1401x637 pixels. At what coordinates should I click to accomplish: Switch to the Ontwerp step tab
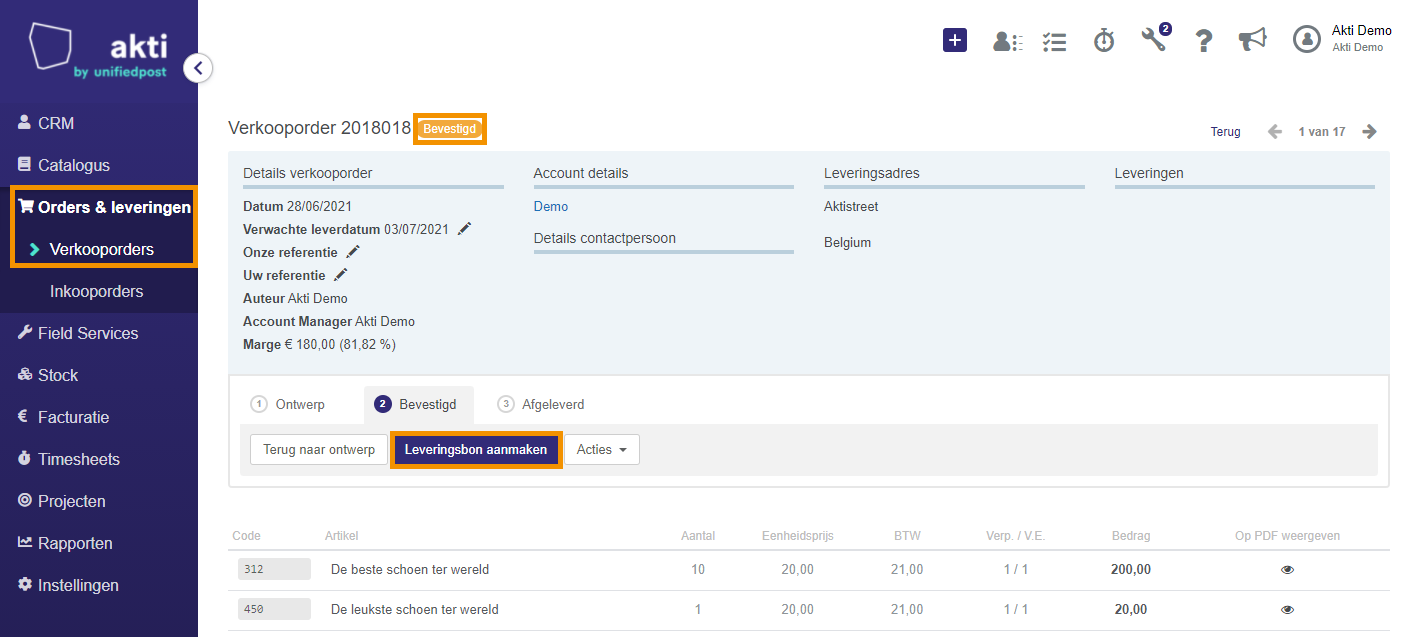pyautogui.click(x=289, y=405)
